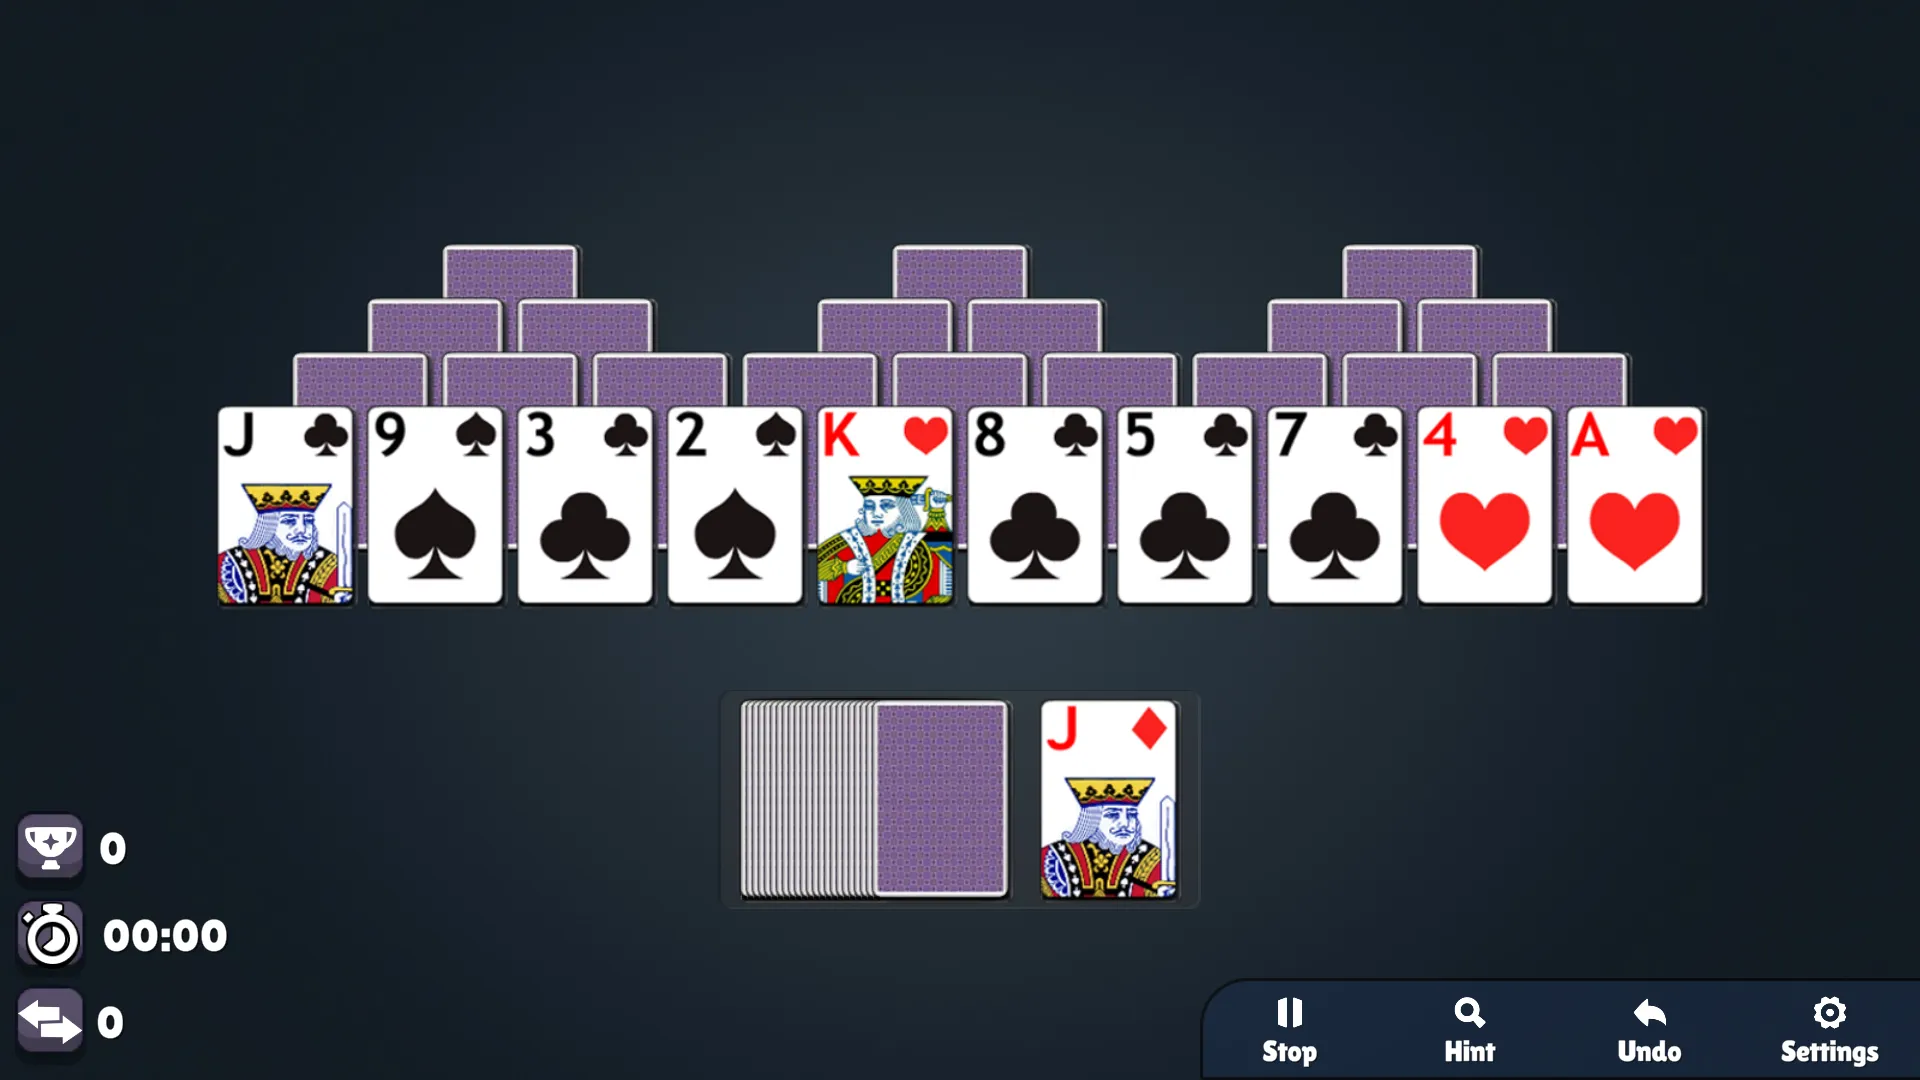
Task: Click the Hint button label
Action: tap(1469, 1051)
